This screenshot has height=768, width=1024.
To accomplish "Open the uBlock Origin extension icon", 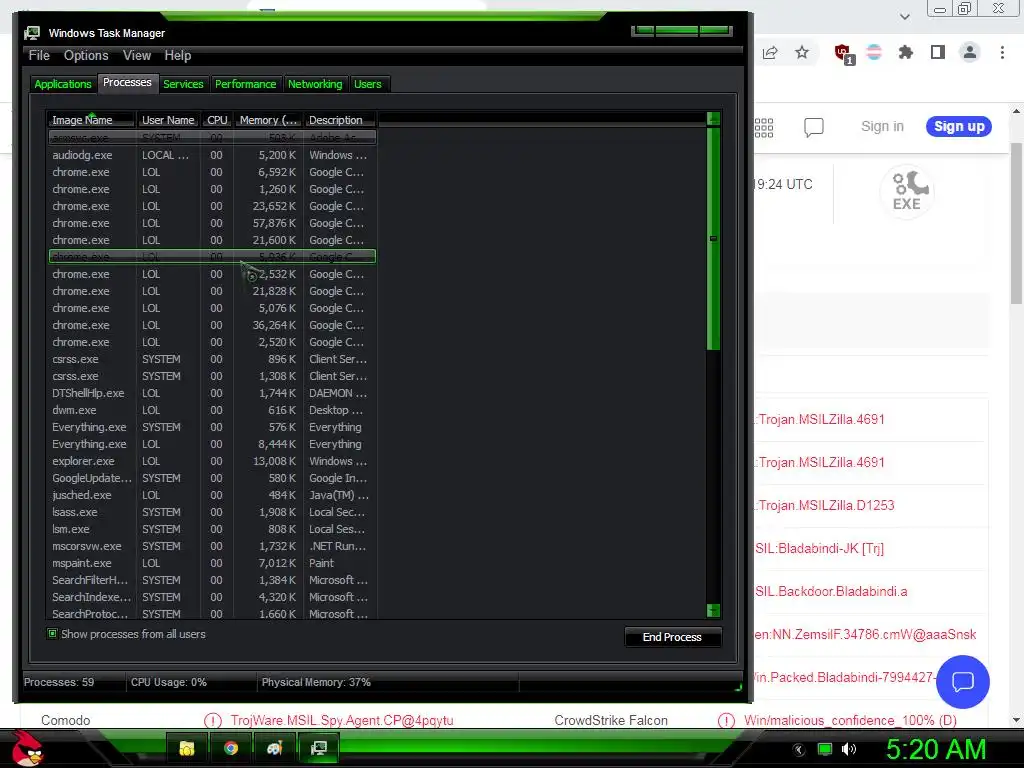I will click(844, 54).
